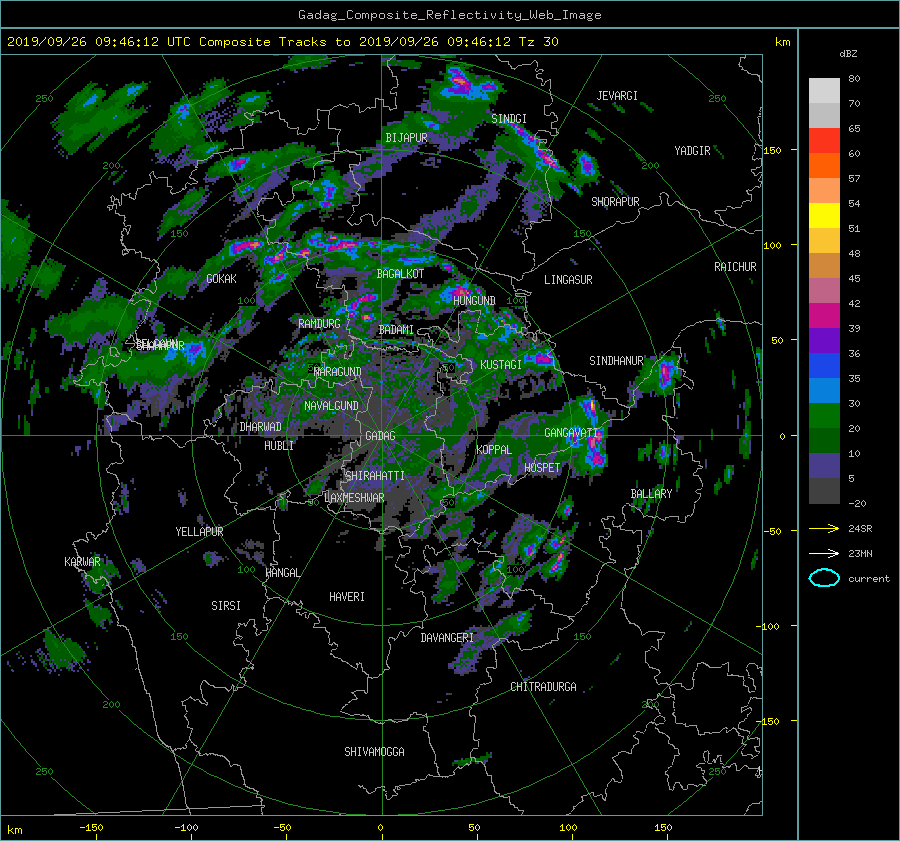Click the BADAMI city label

click(x=396, y=330)
